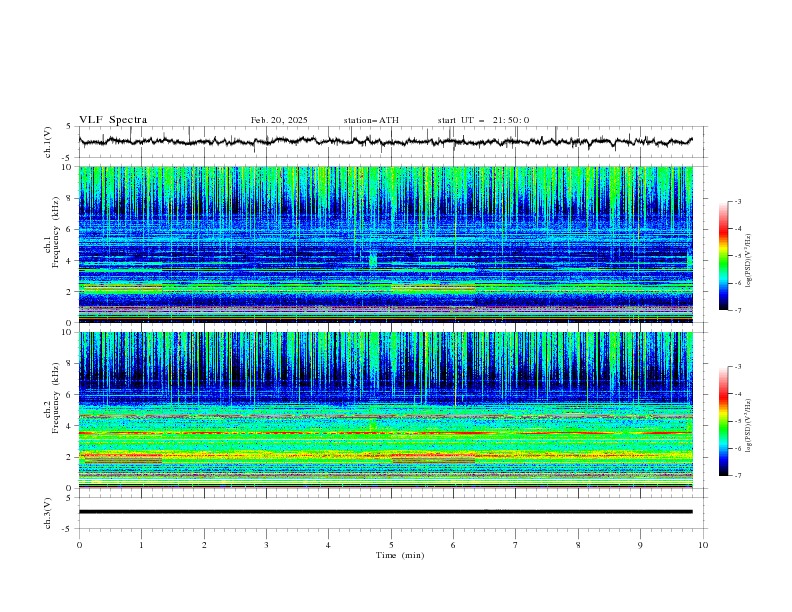Viewport: 792px width, 612px height.
Task: Select the ch.2 color bar log(PSD) label
Action: 748,425
